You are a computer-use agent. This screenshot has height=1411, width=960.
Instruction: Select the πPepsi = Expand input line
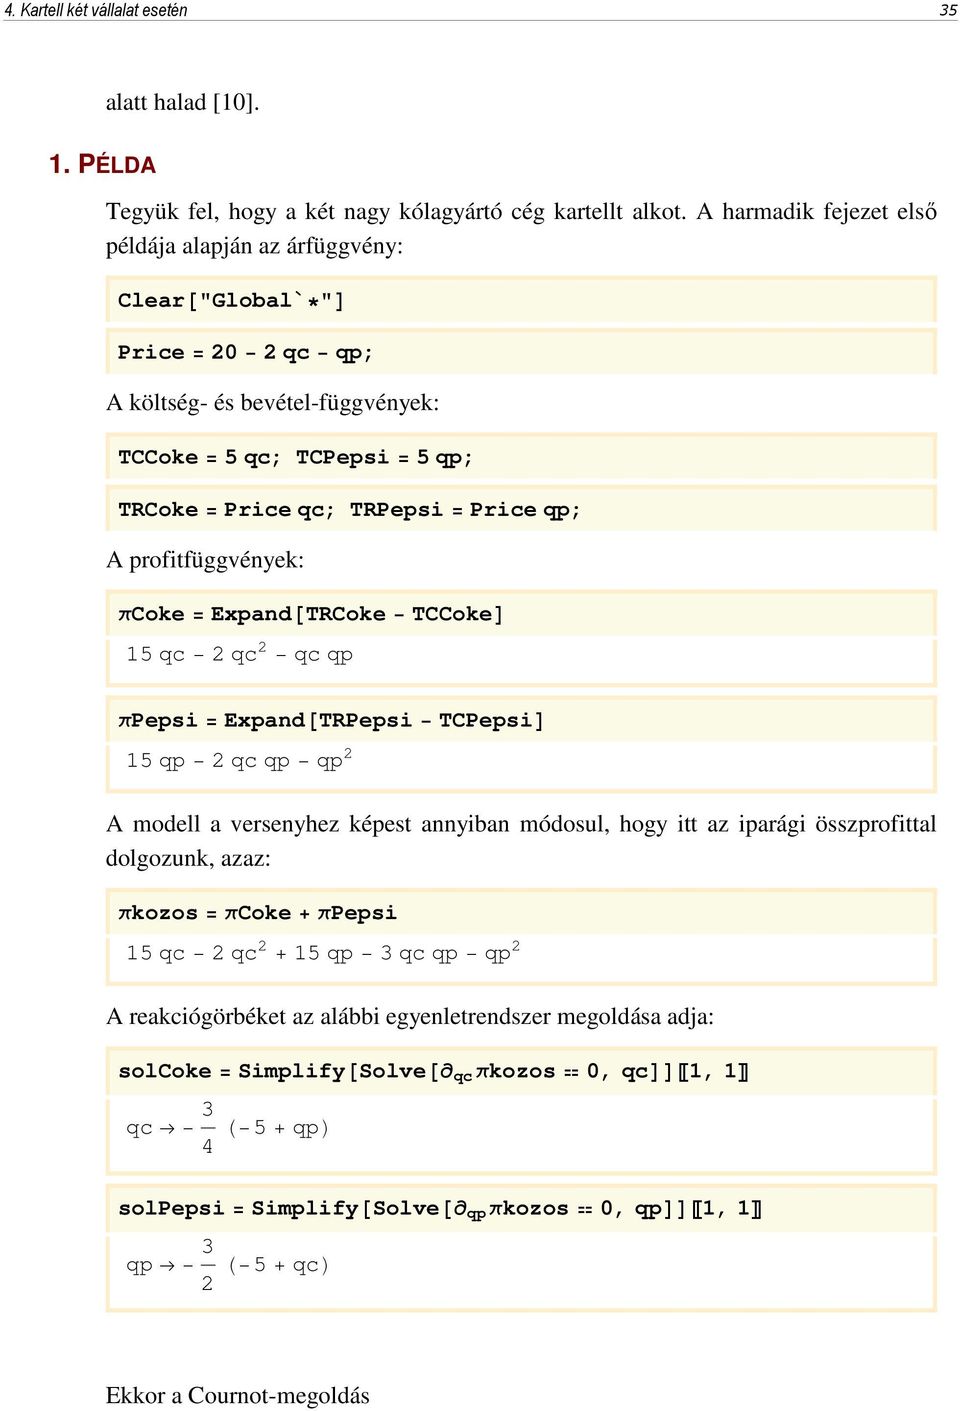coord(521,720)
